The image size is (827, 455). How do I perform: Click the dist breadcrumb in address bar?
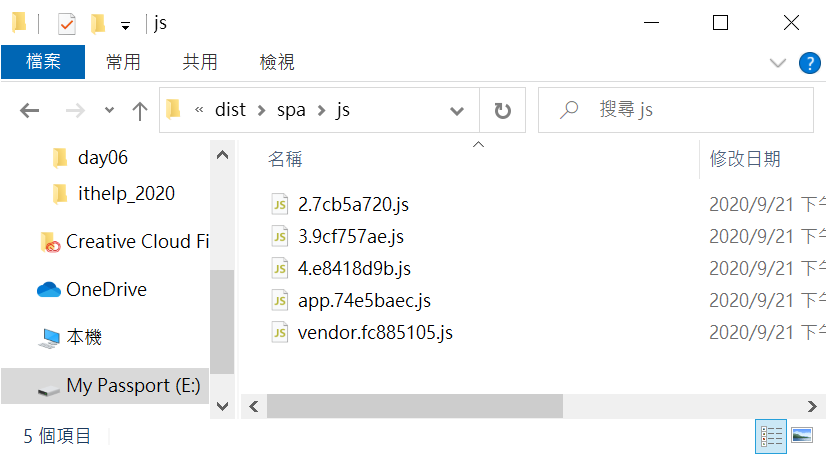coord(230,110)
